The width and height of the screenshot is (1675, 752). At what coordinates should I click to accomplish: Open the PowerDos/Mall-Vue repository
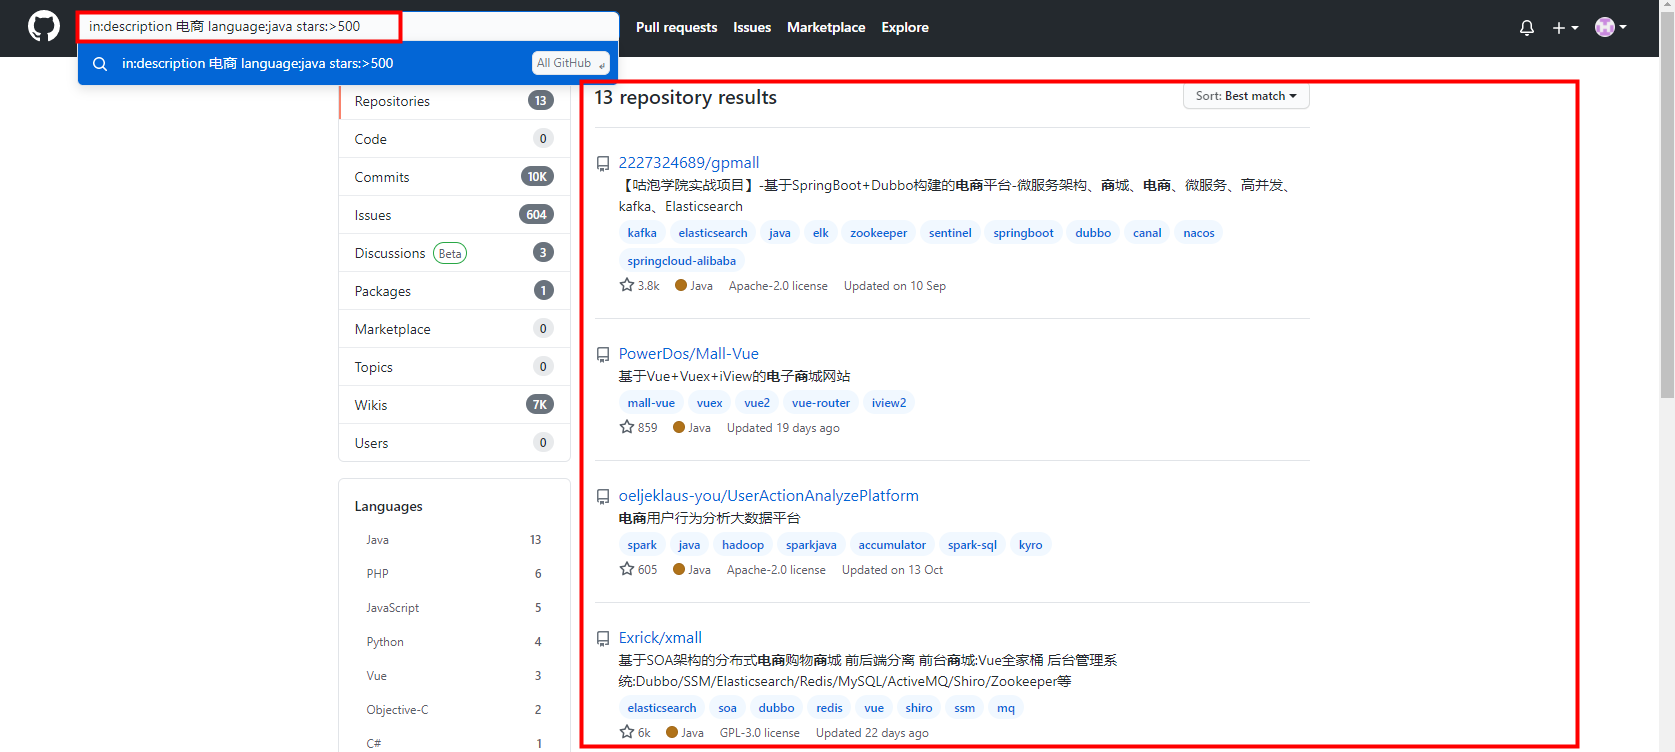click(689, 354)
